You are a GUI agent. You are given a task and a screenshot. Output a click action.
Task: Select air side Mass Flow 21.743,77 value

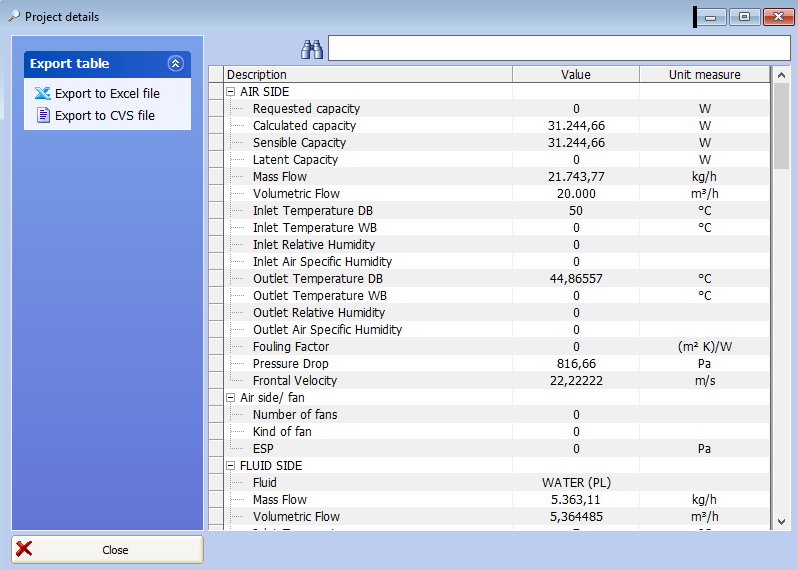(x=576, y=177)
